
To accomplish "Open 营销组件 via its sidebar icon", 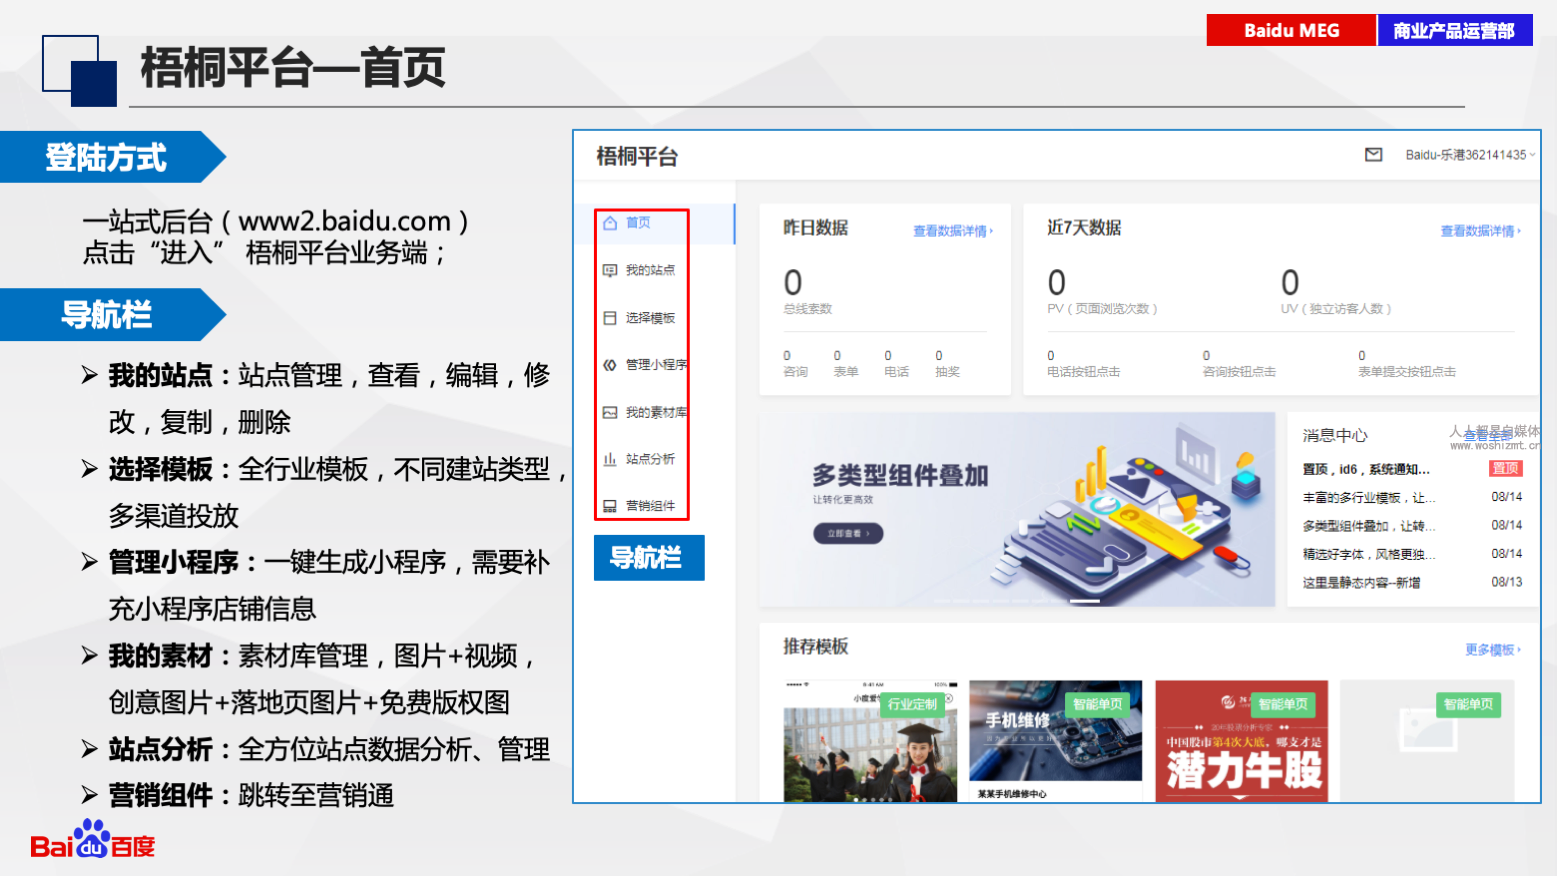I will point(610,506).
